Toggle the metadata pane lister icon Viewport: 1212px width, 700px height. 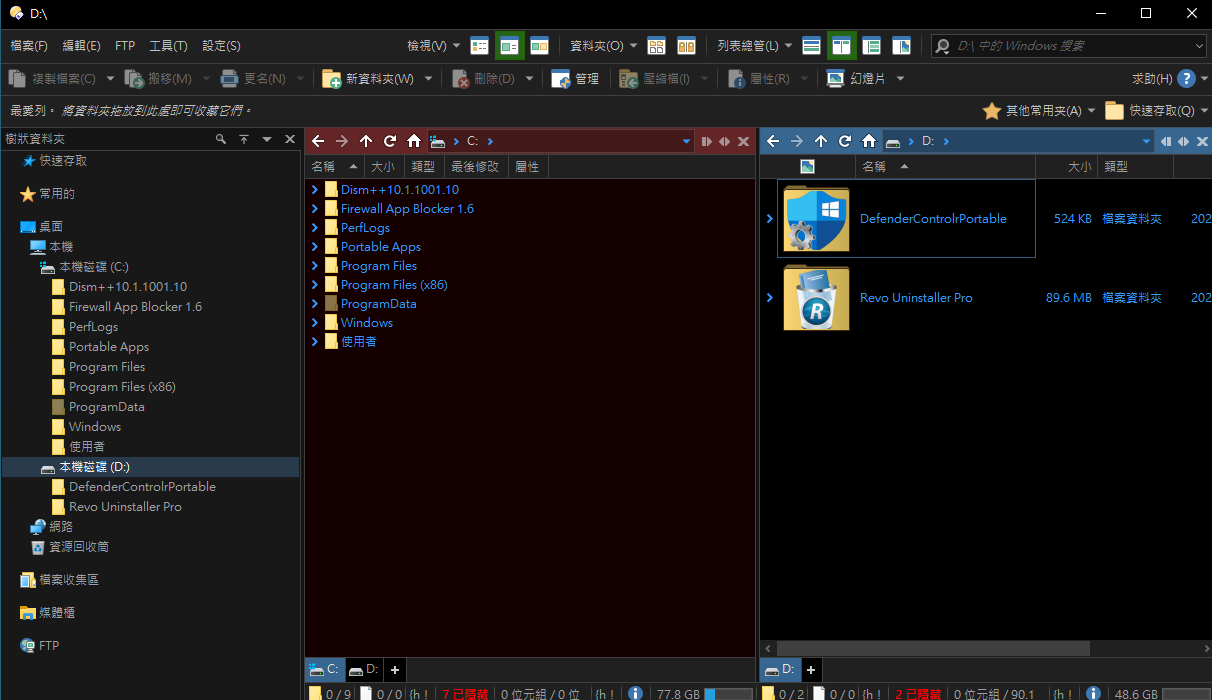pyautogui.click(x=902, y=45)
